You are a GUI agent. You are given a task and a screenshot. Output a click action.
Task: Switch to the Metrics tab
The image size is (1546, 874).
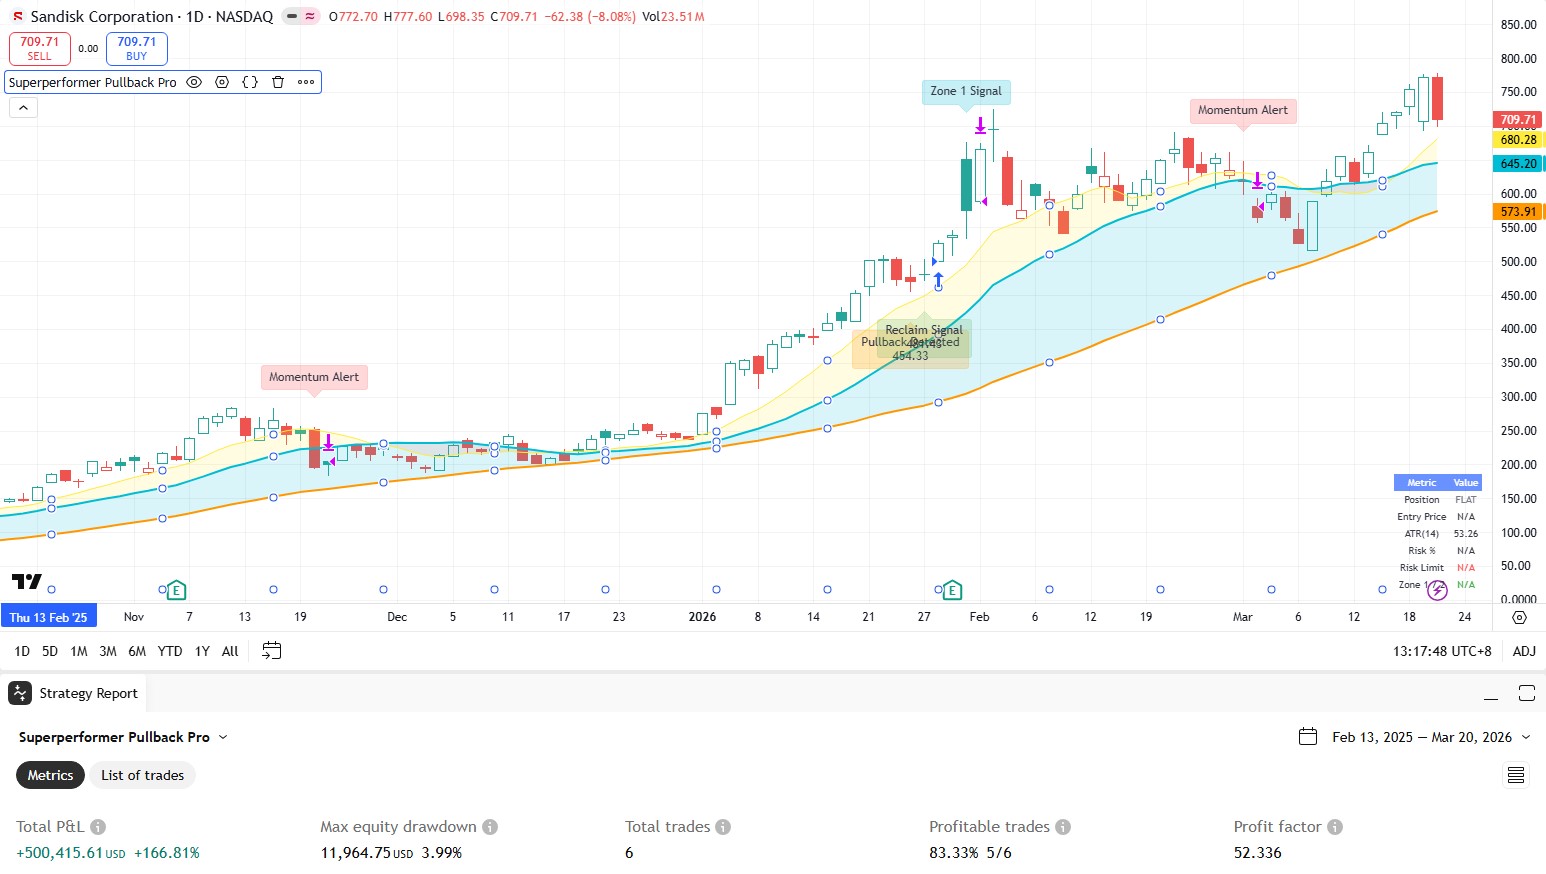[x=50, y=775]
